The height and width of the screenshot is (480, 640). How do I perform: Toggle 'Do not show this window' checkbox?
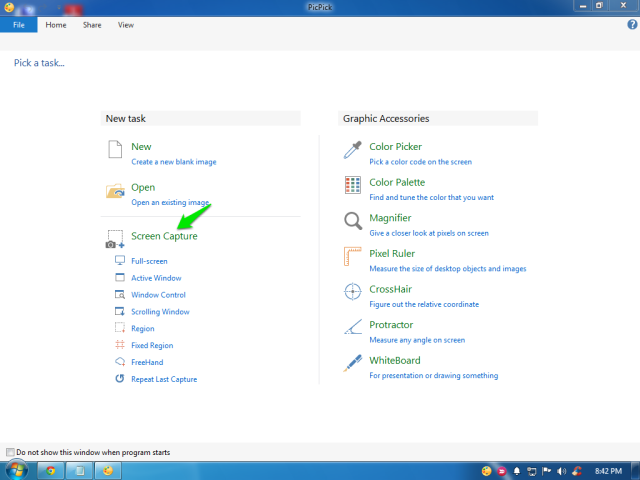pos(10,452)
